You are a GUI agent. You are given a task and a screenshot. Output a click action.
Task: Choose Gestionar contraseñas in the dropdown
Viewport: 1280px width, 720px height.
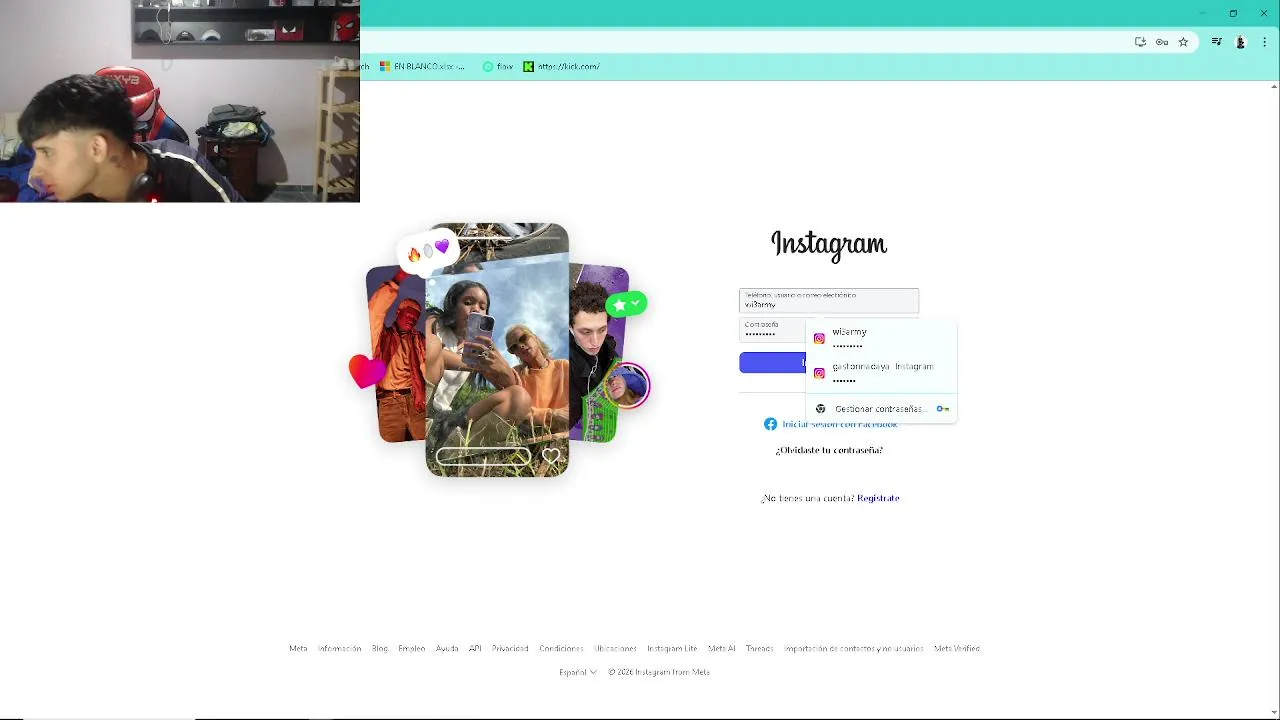[x=881, y=408]
